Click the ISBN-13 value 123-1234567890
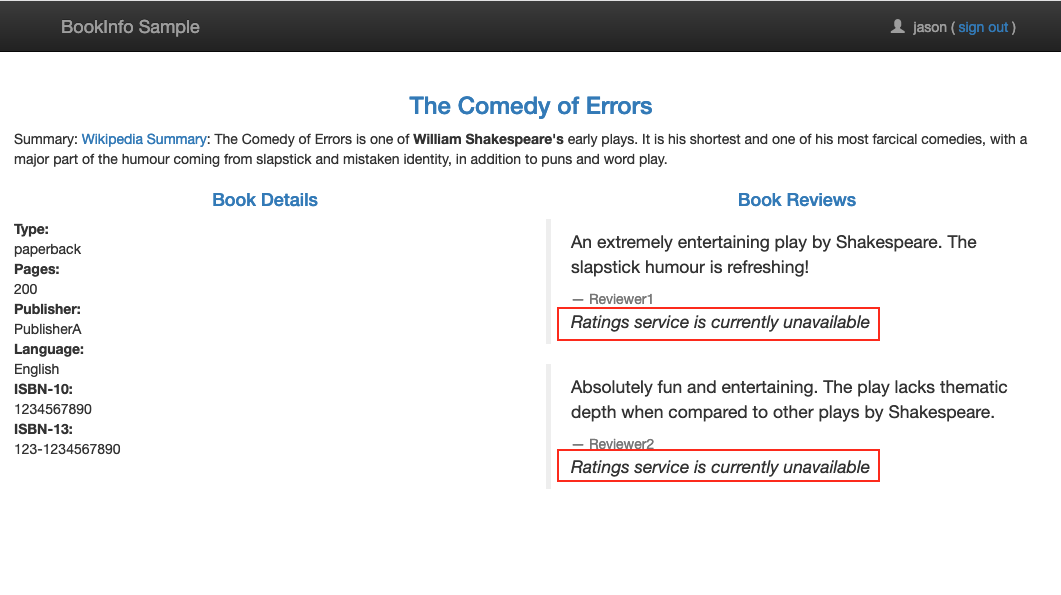The image size is (1061, 595). (67, 449)
